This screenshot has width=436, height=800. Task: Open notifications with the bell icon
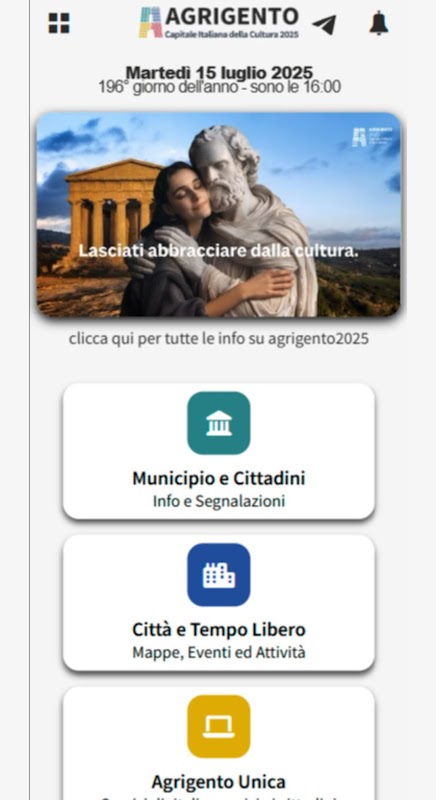click(x=379, y=23)
